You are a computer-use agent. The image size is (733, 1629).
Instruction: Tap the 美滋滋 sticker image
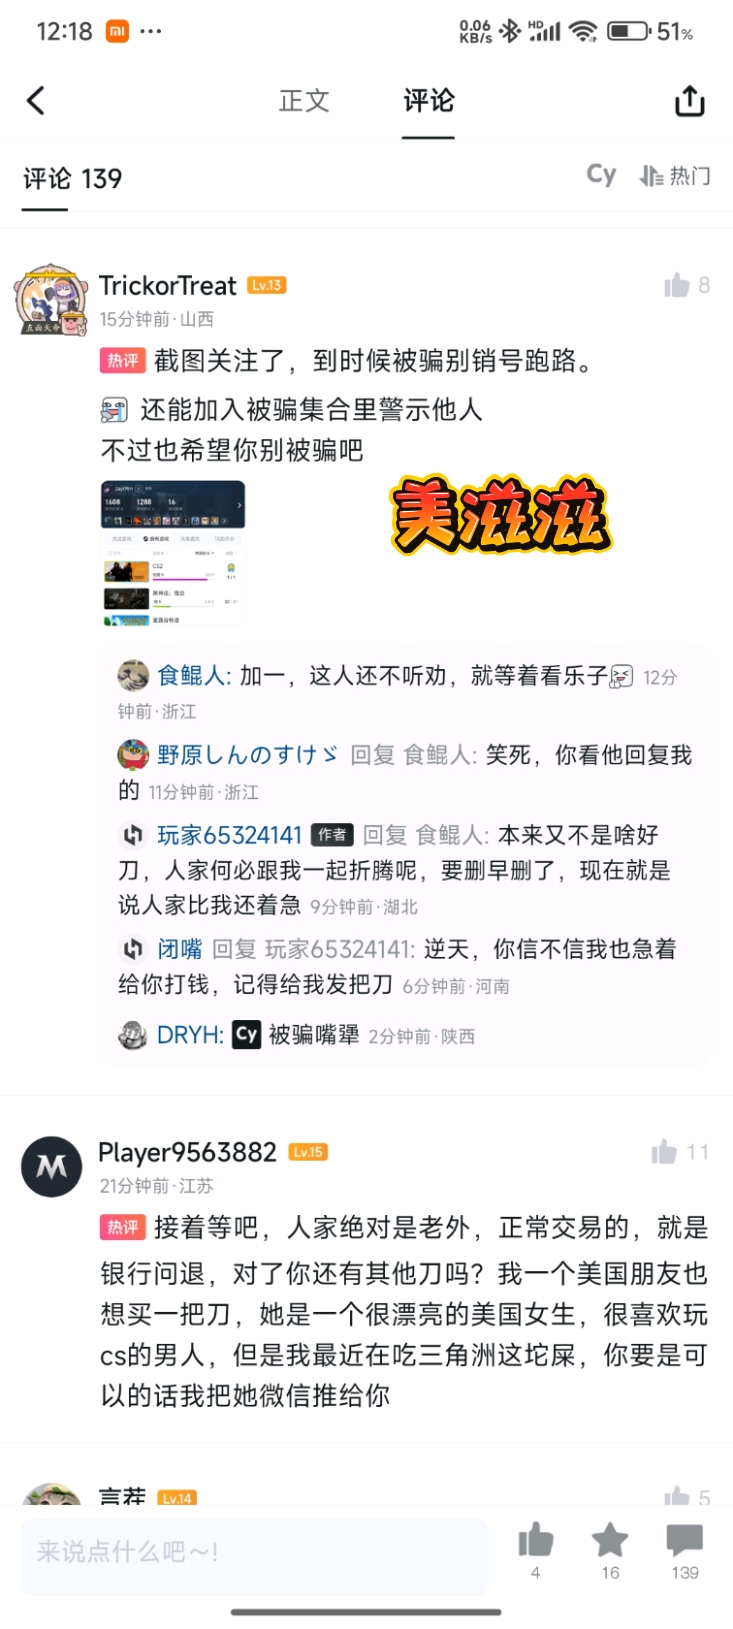point(500,516)
